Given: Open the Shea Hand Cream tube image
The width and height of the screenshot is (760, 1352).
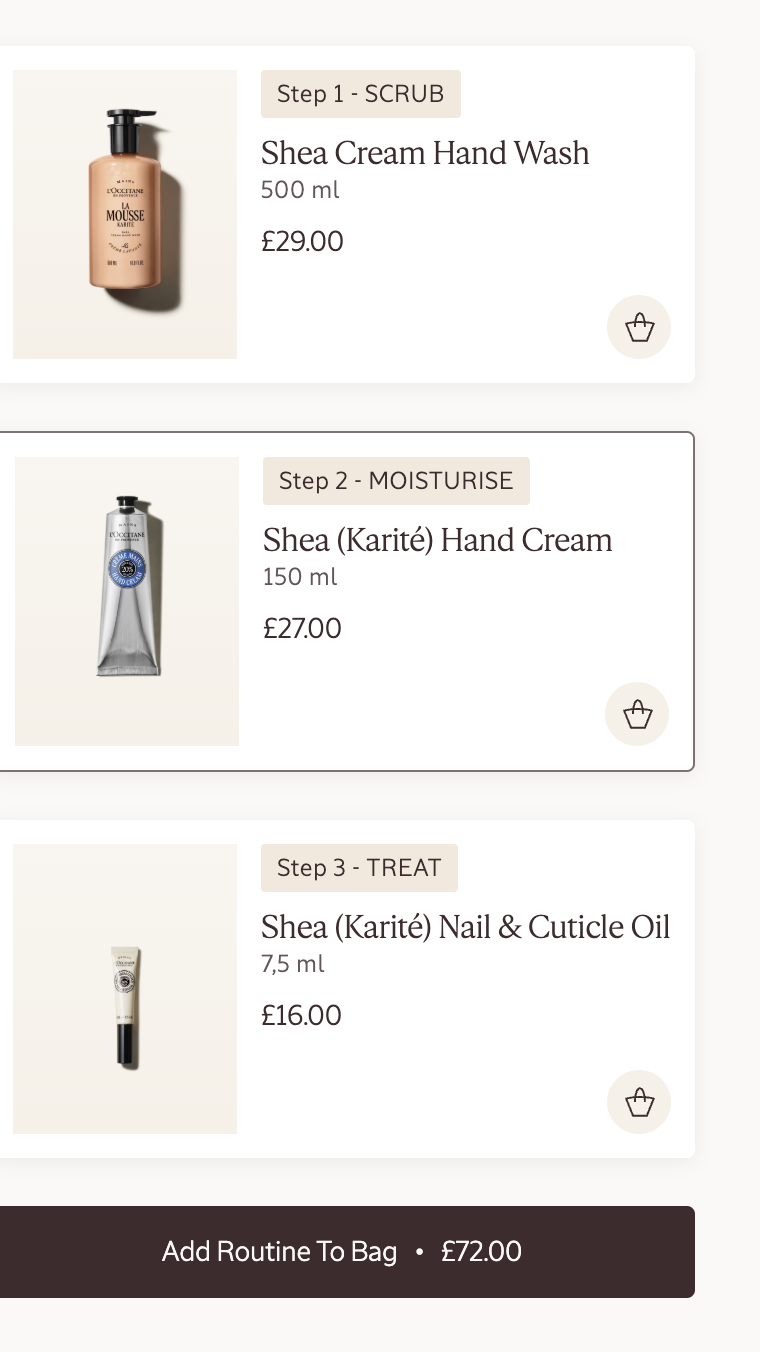Looking at the screenshot, I should 127,601.
